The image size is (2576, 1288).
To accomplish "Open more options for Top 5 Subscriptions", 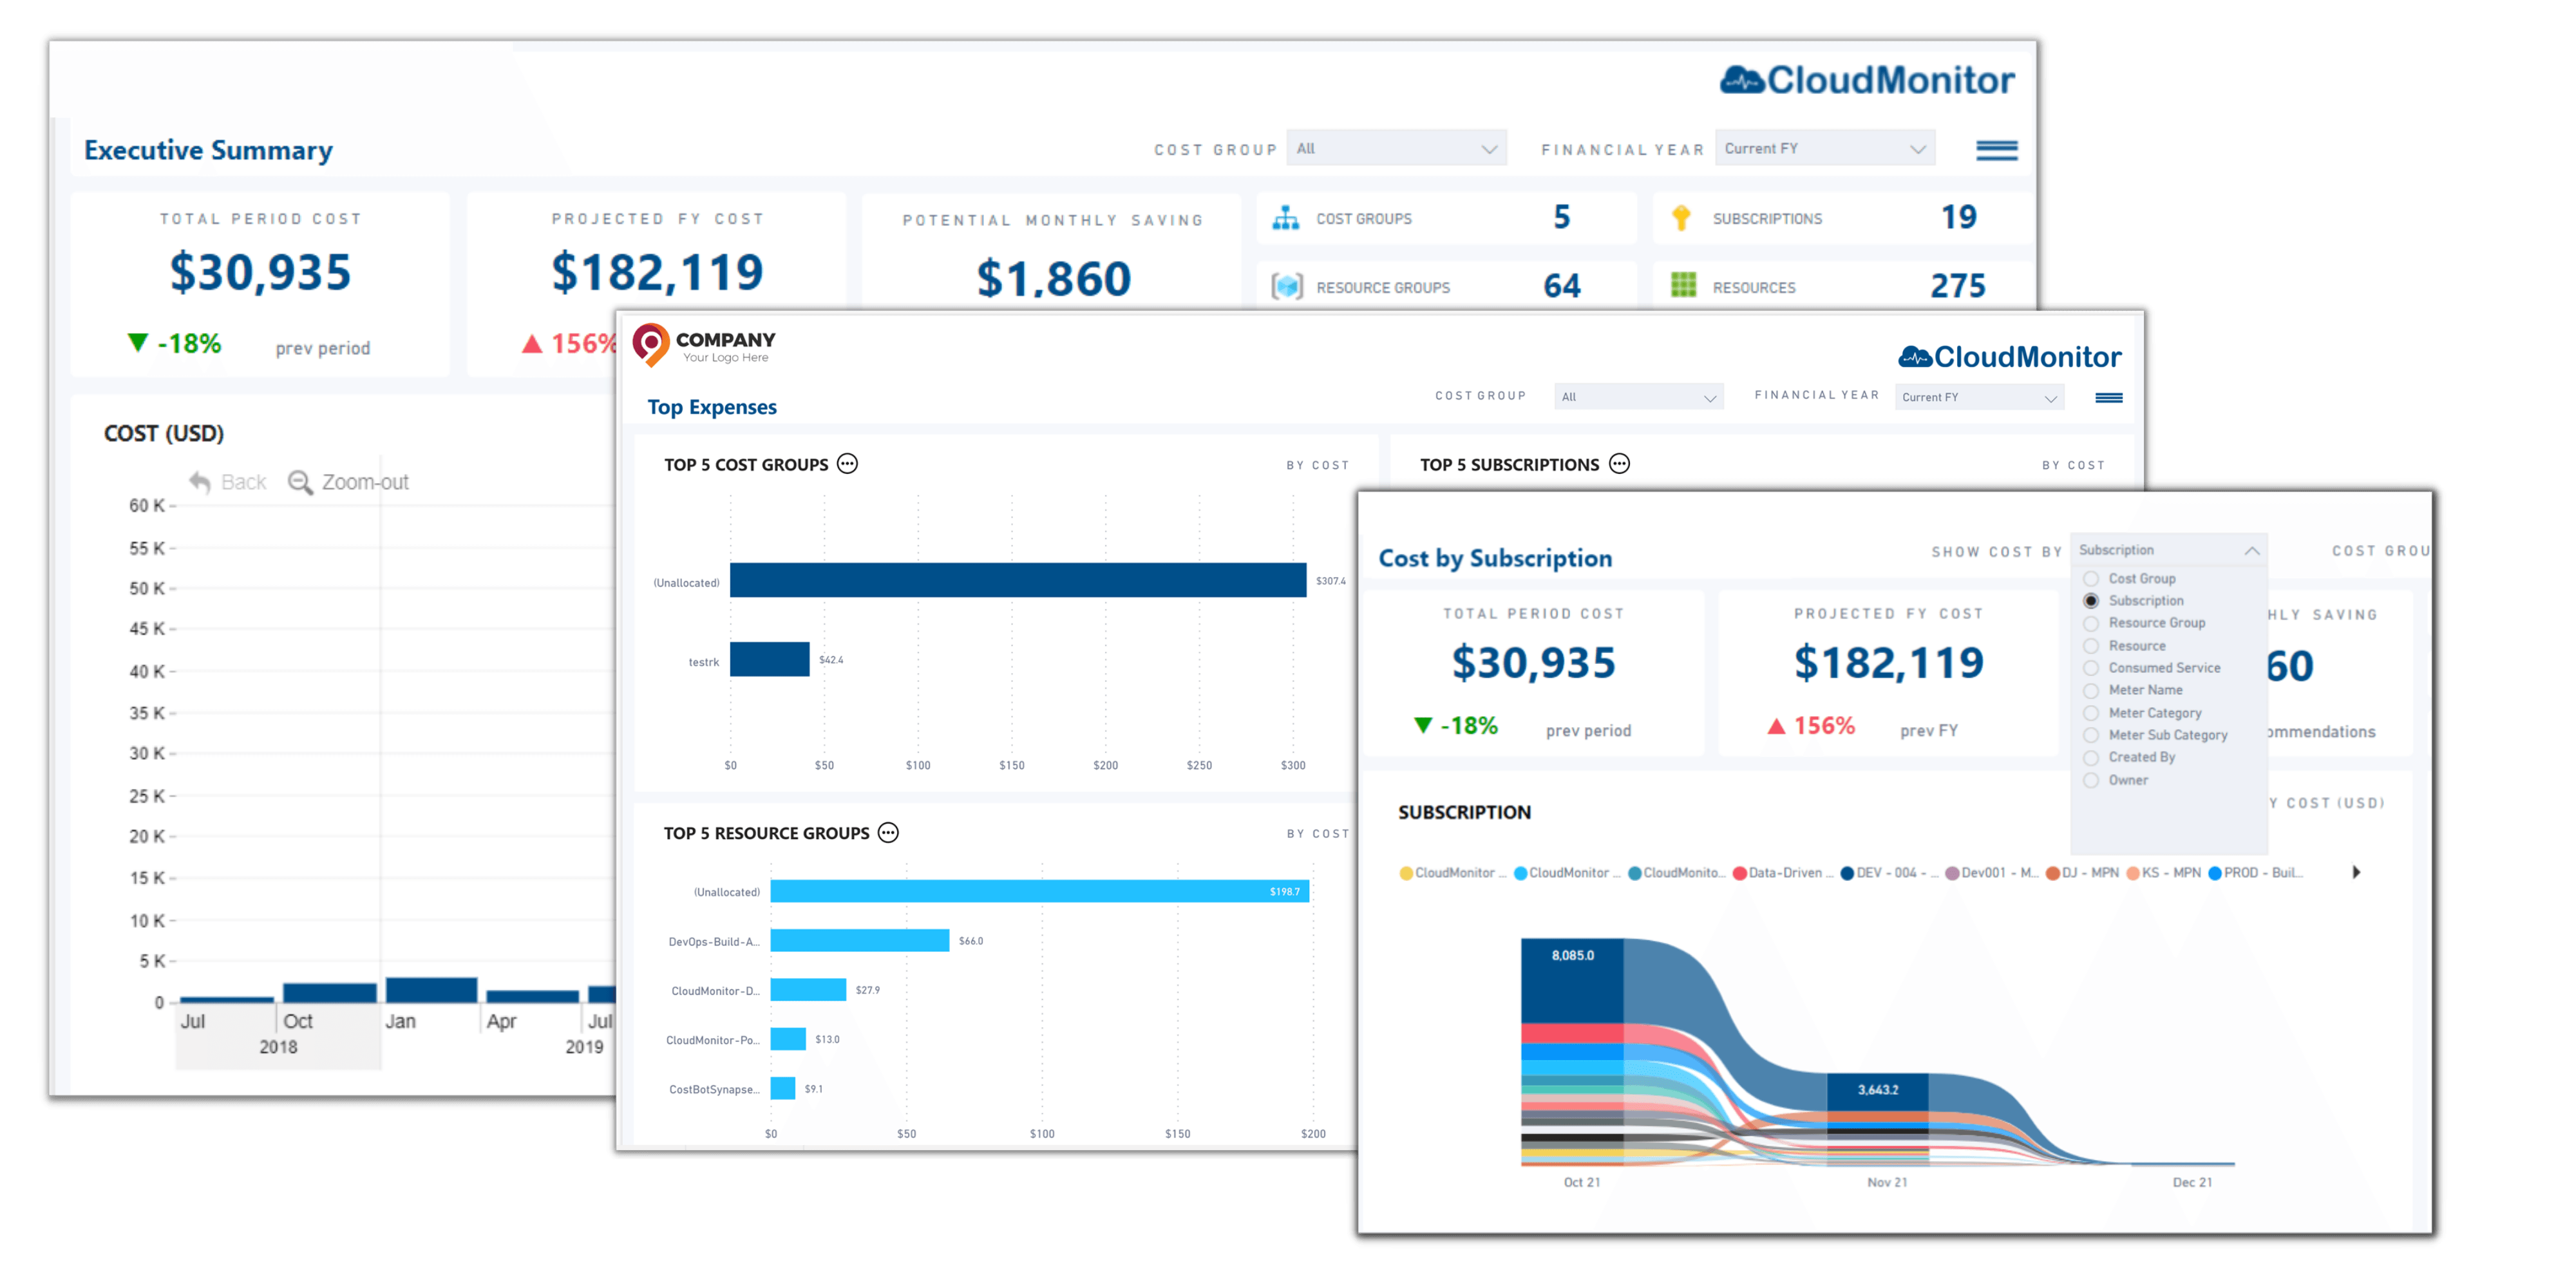I will click(1619, 464).
